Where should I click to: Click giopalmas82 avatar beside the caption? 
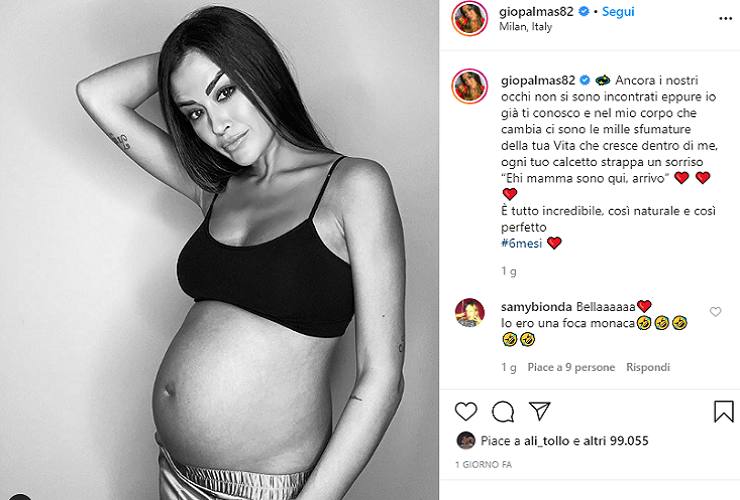point(469,86)
